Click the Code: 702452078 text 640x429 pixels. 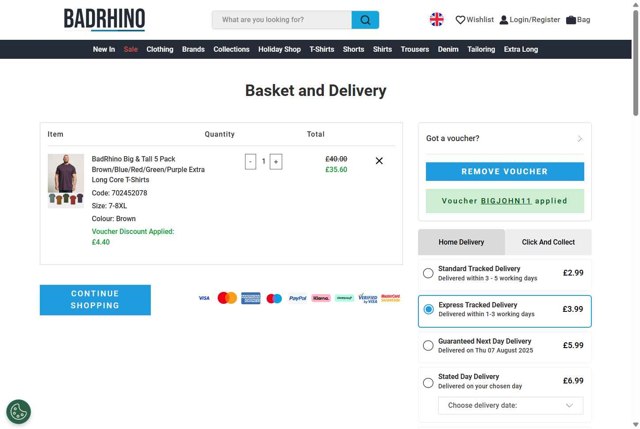(x=119, y=193)
